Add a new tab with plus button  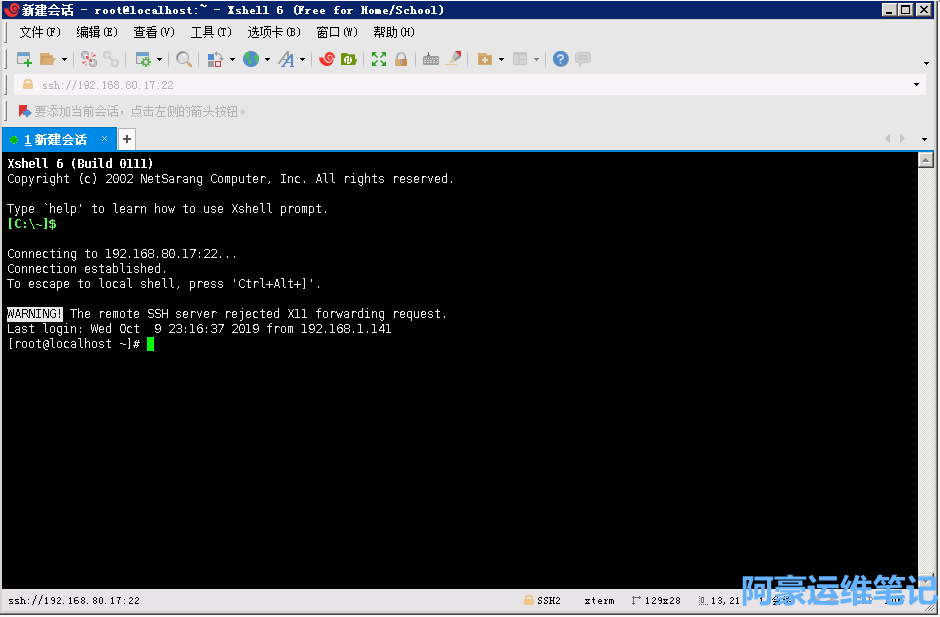coord(127,139)
